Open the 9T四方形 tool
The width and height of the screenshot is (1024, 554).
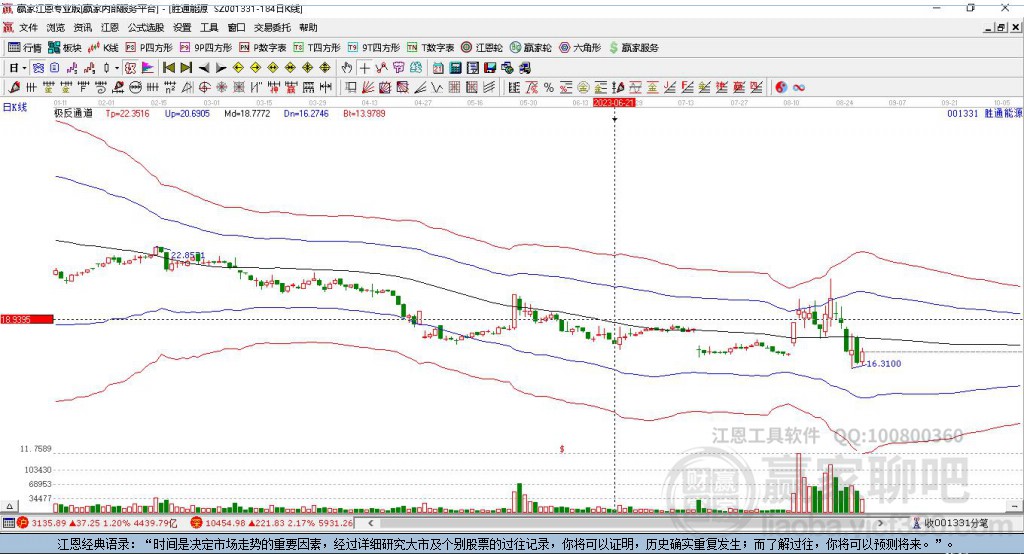click(x=374, y=48)
